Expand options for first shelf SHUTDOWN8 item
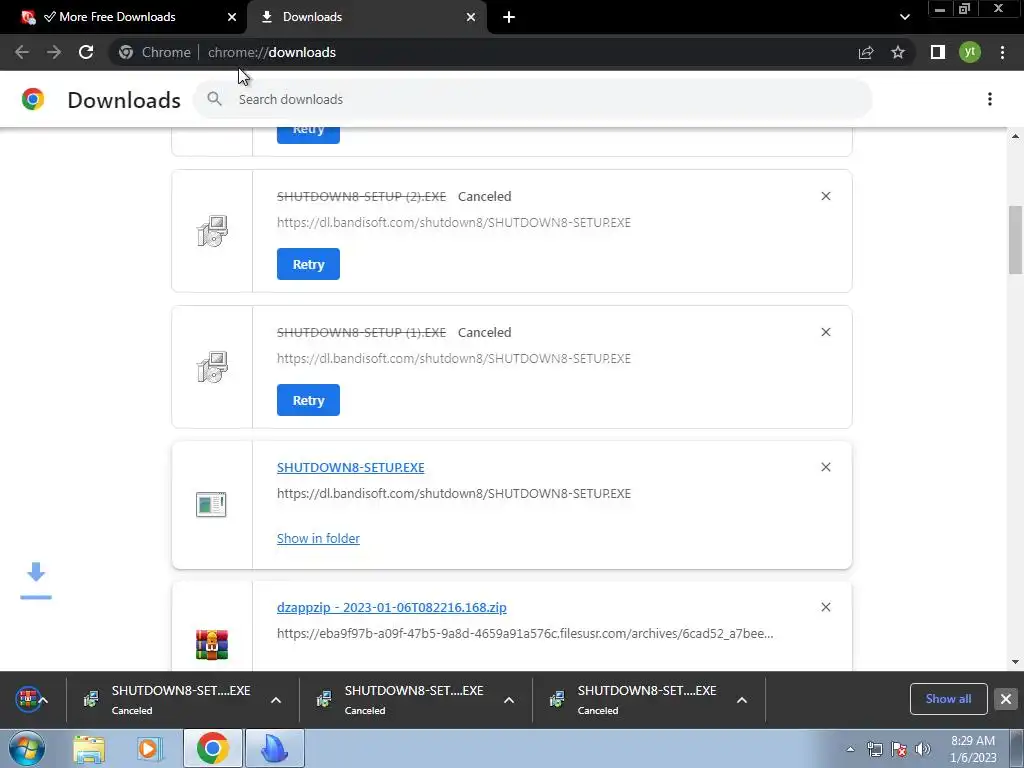The image size is (1024, 768). coord(276,700)
